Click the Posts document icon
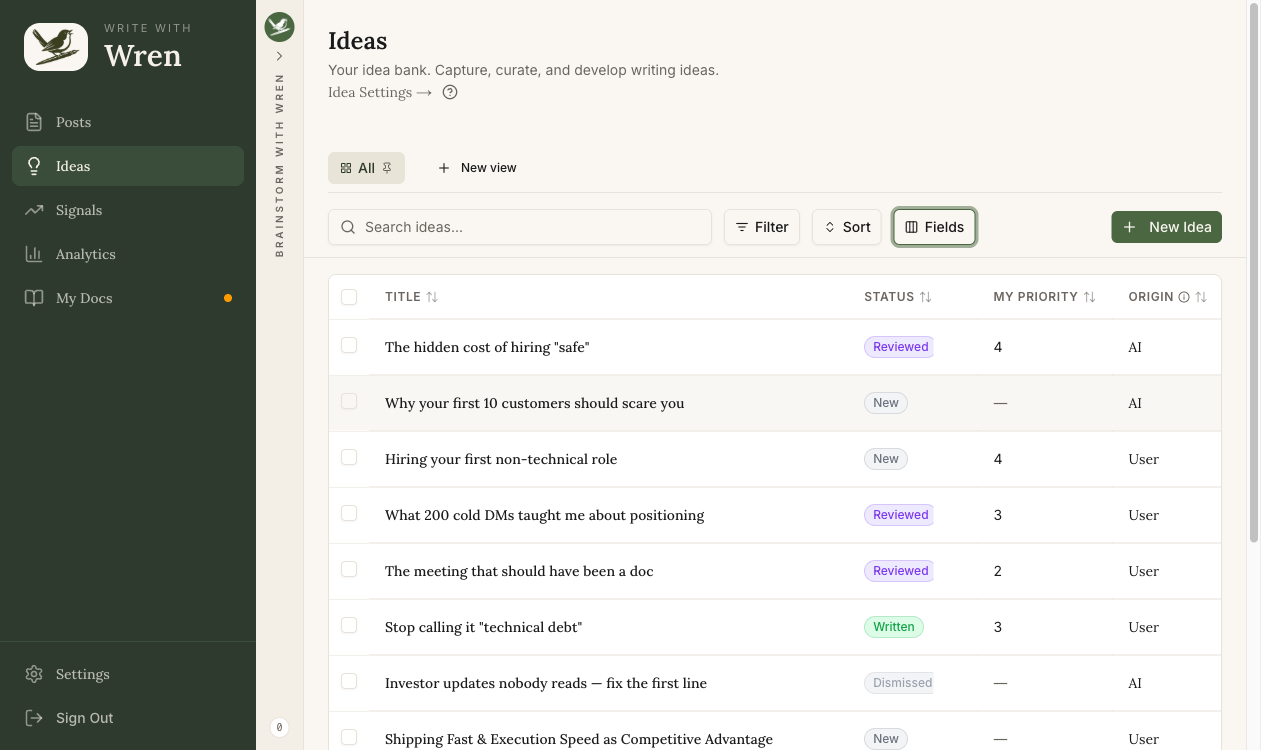1261x750 pixels. coord(34,122)
